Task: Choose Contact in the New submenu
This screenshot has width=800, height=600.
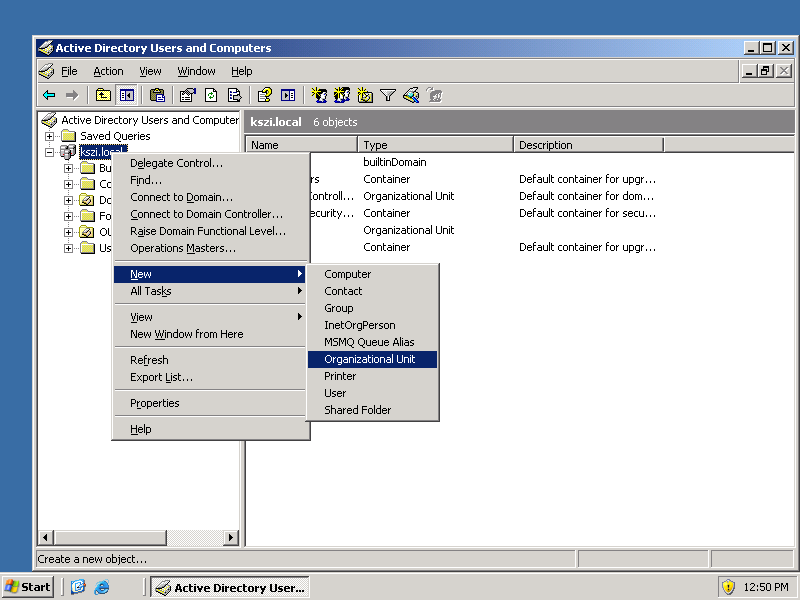Action: (372, 291)
